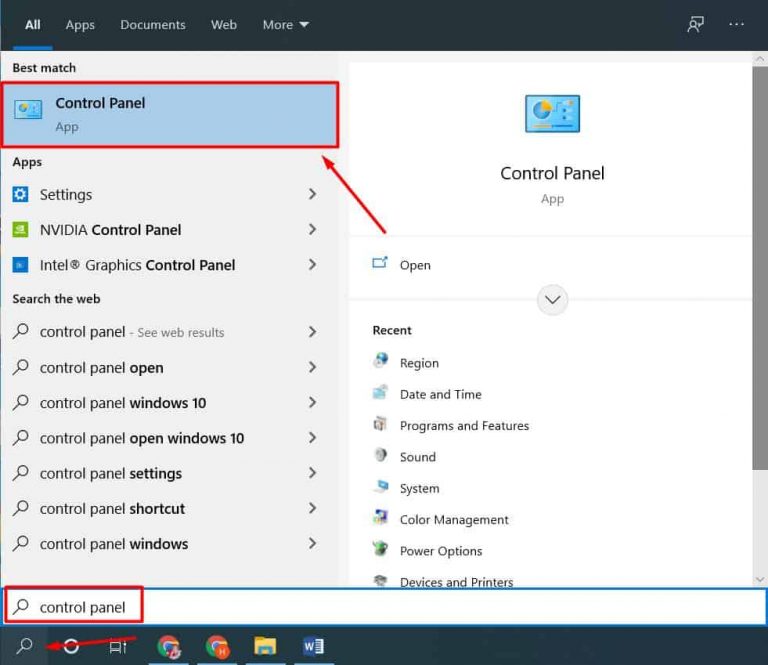Image resolution: width=768 pixels, height=665 pixels.
Task: Click the preview pane vertical scrollbar
Action: coord(760,268)
